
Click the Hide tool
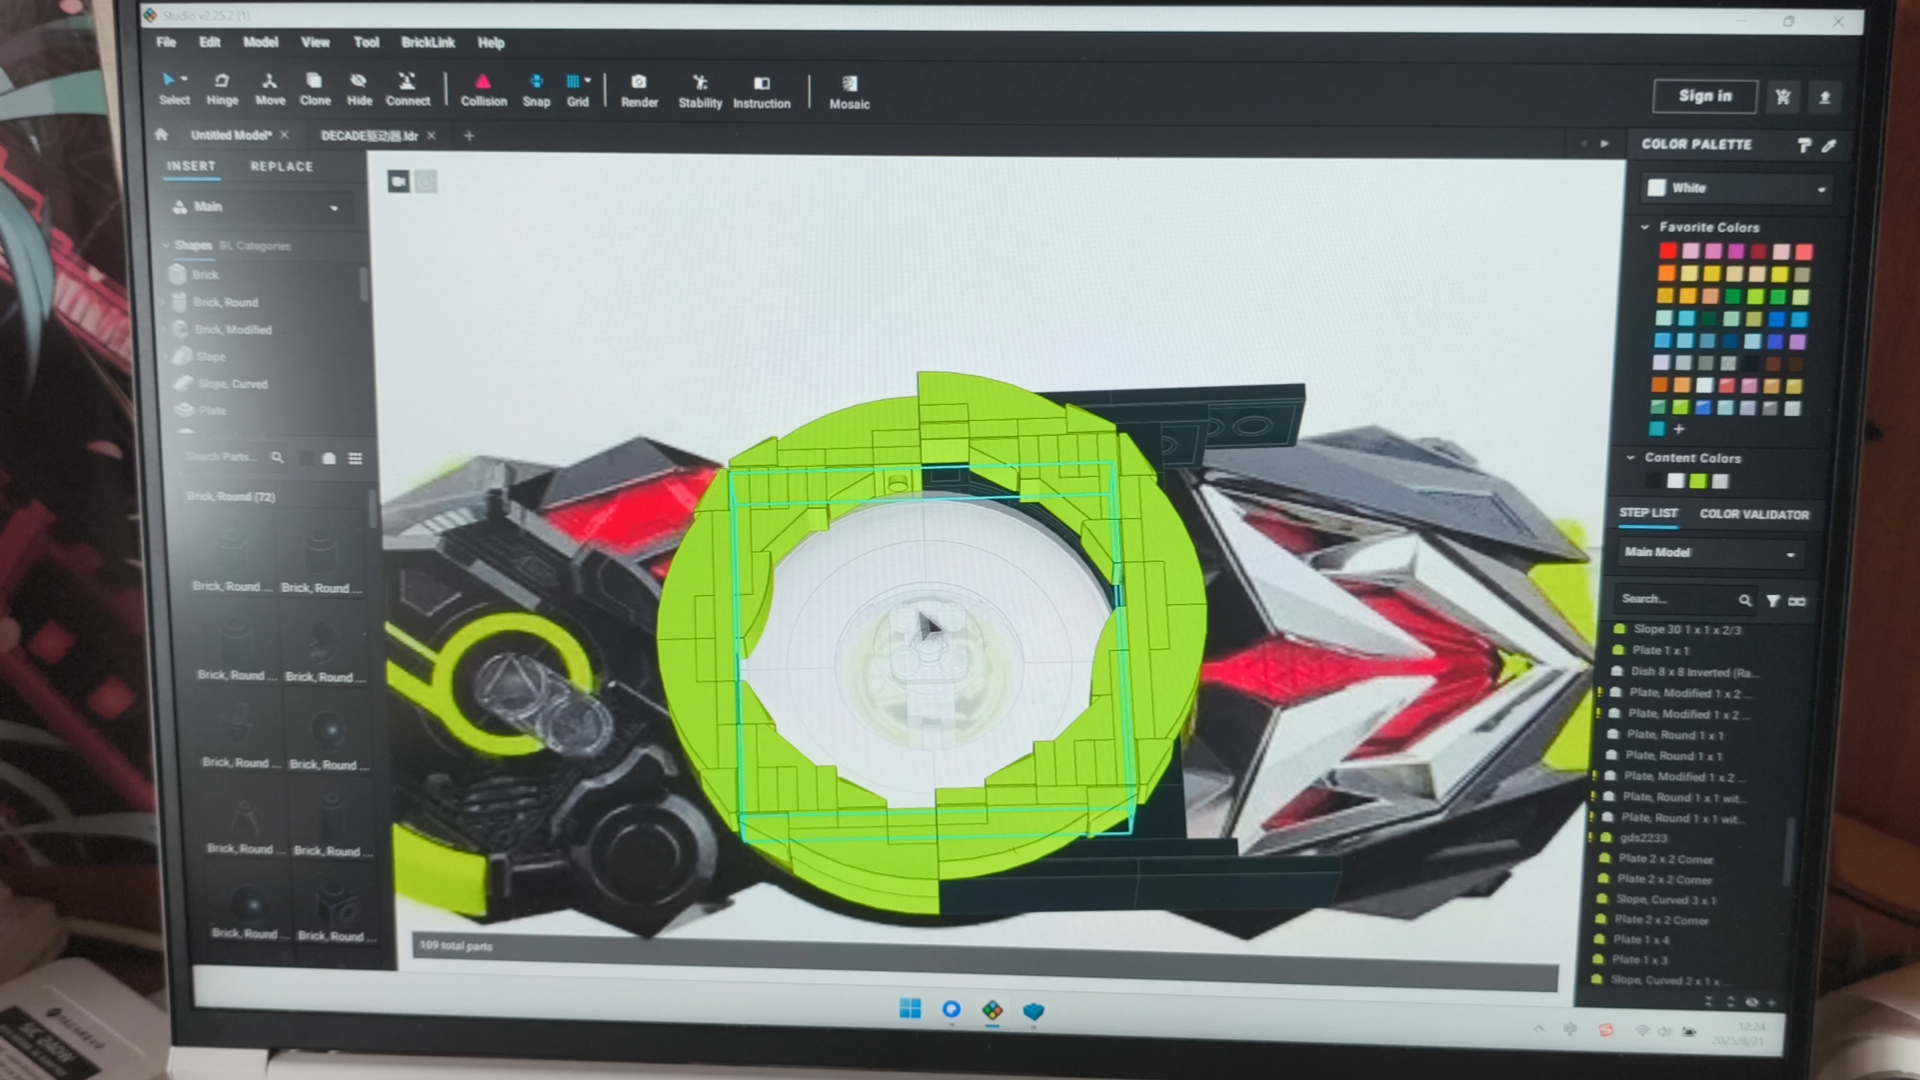pos(359,89)
